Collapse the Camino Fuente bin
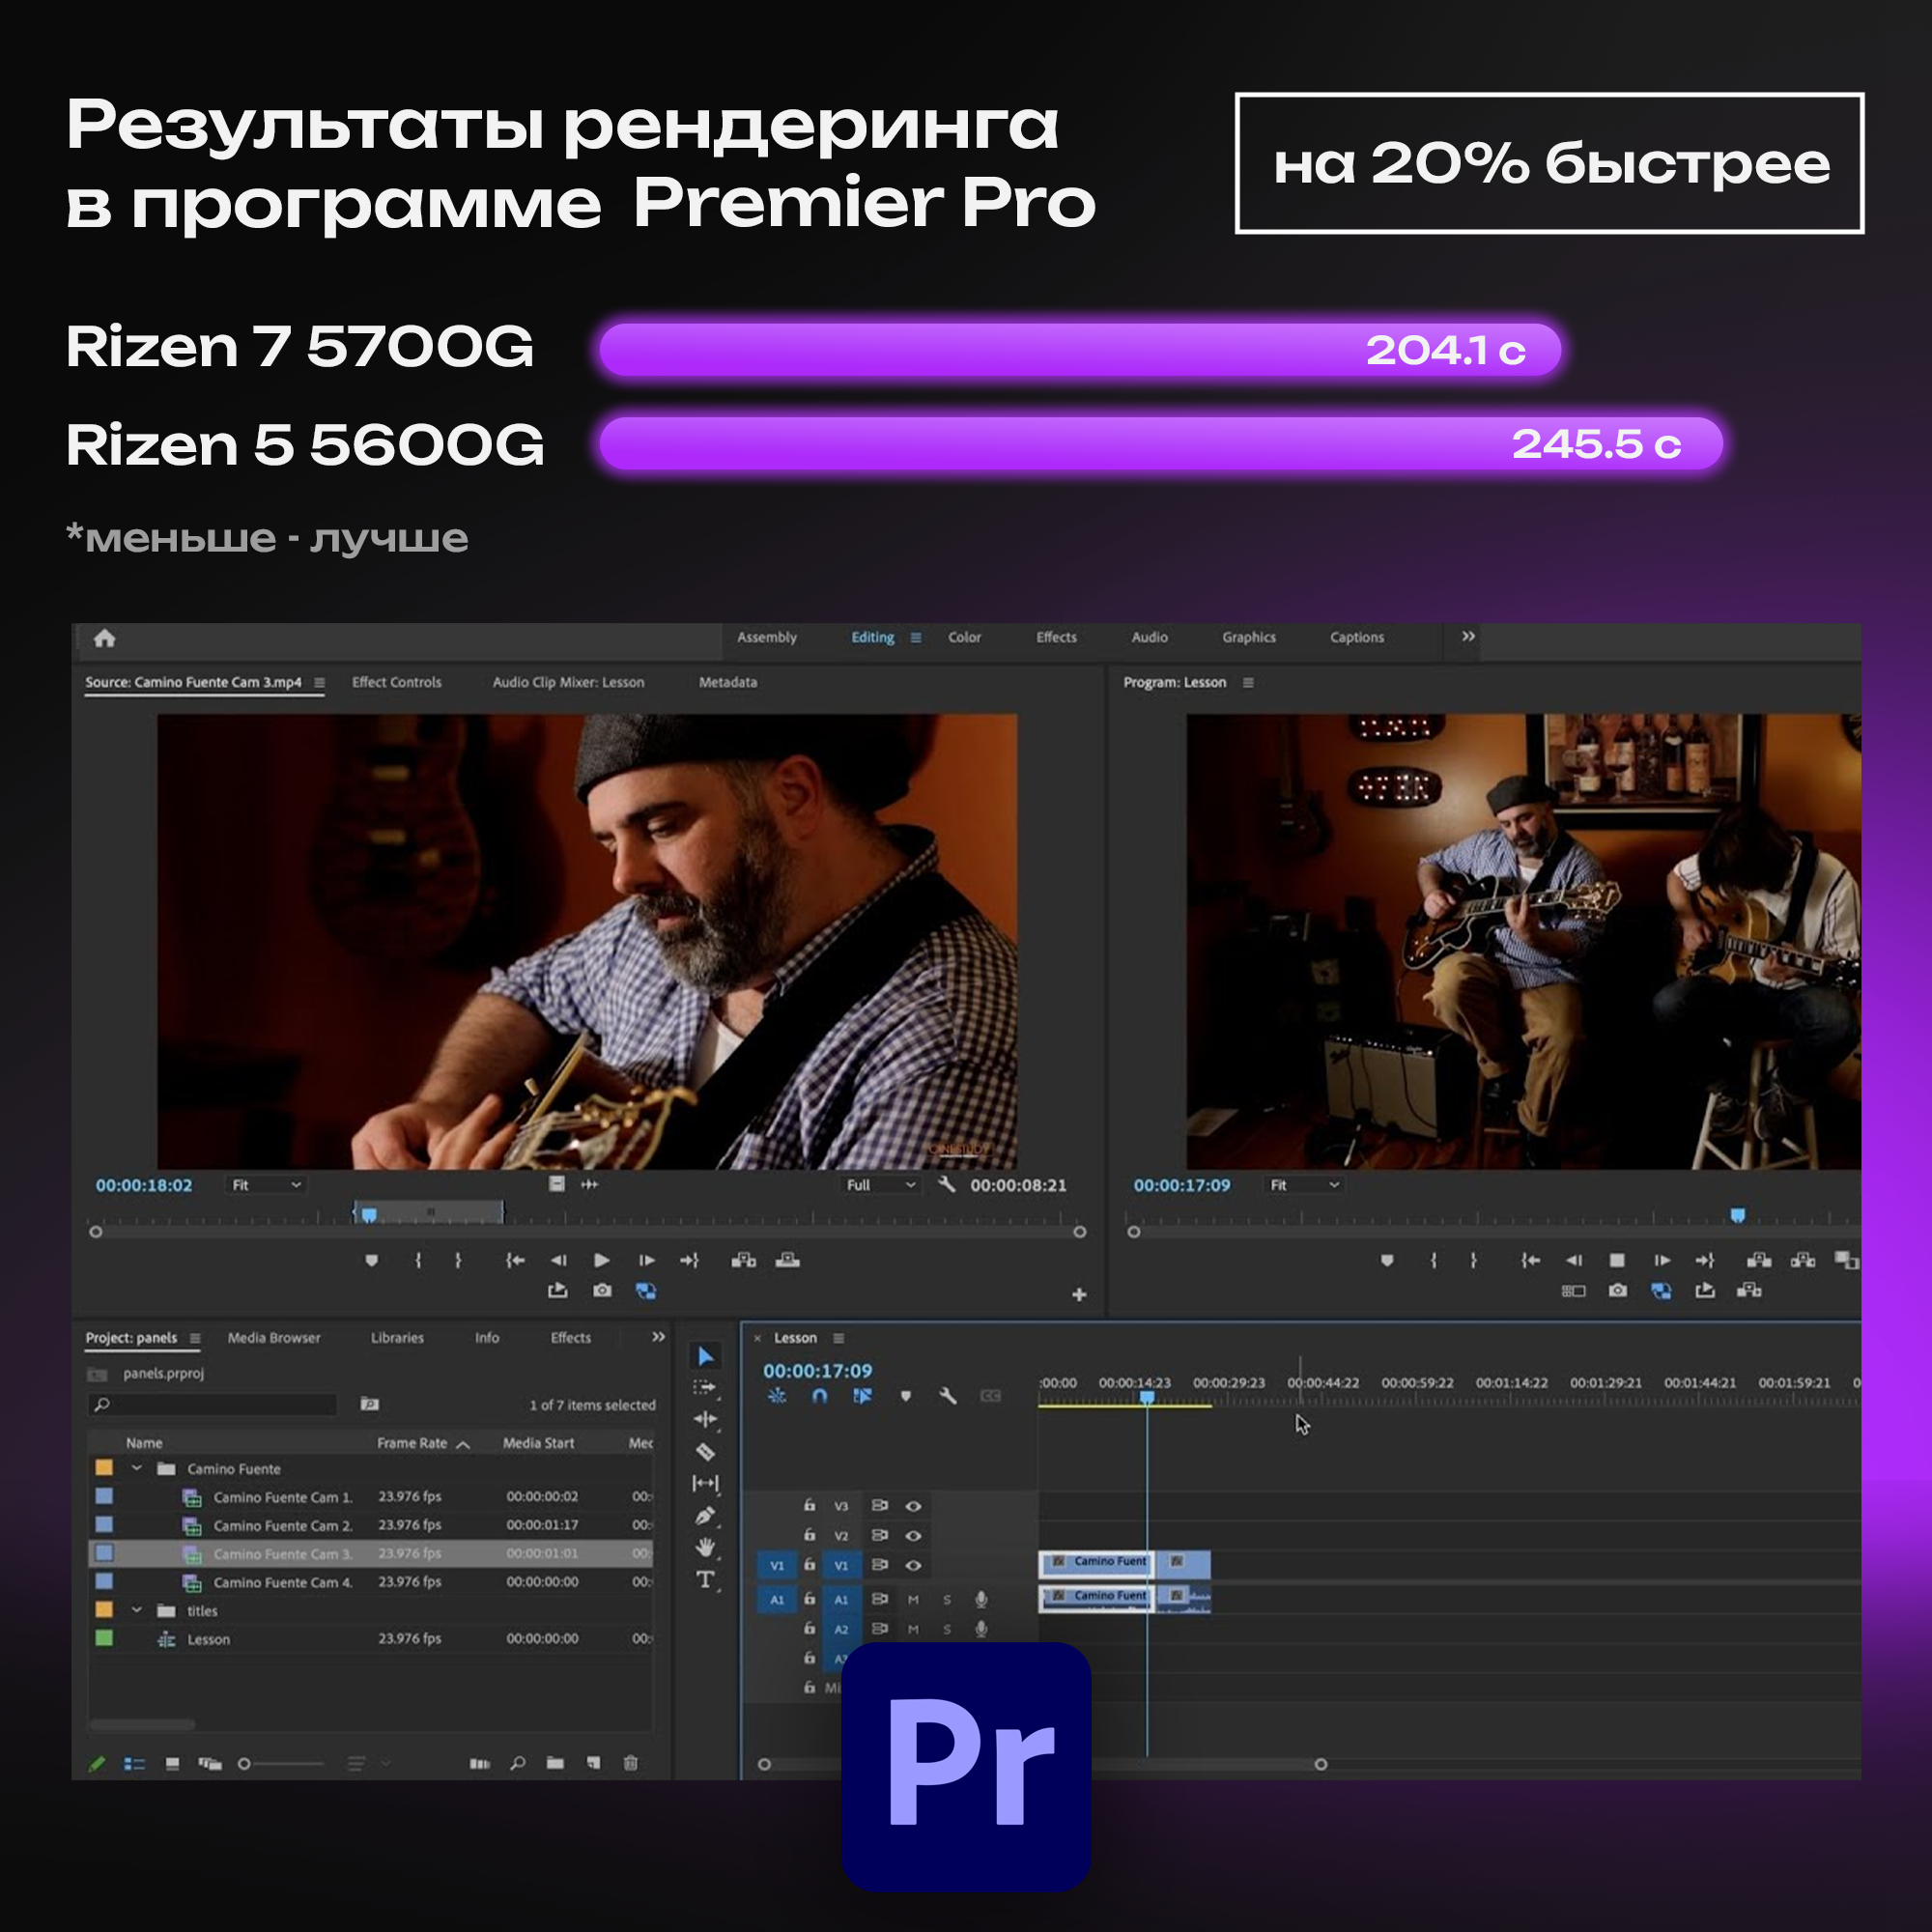1932x1932 pixels. click(137, 1469)
